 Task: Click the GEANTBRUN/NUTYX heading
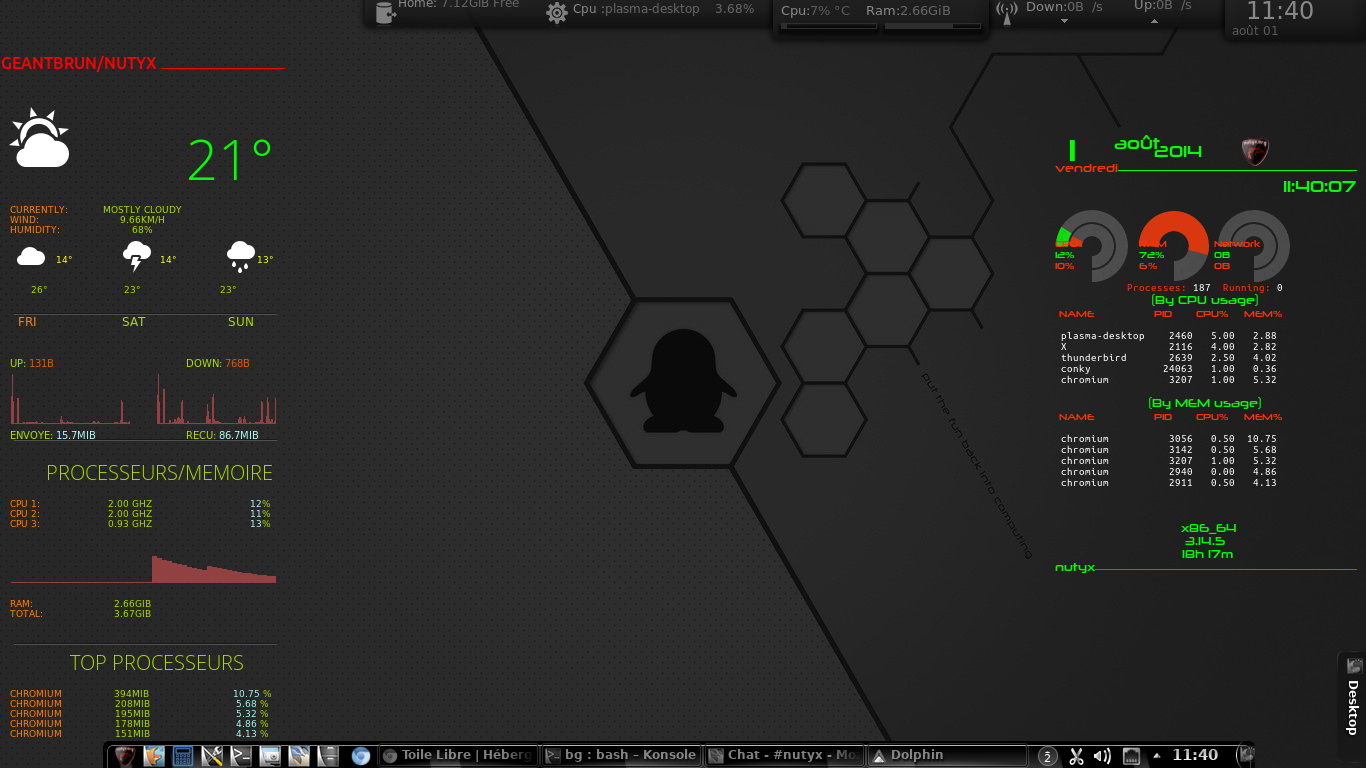(79, 63)
